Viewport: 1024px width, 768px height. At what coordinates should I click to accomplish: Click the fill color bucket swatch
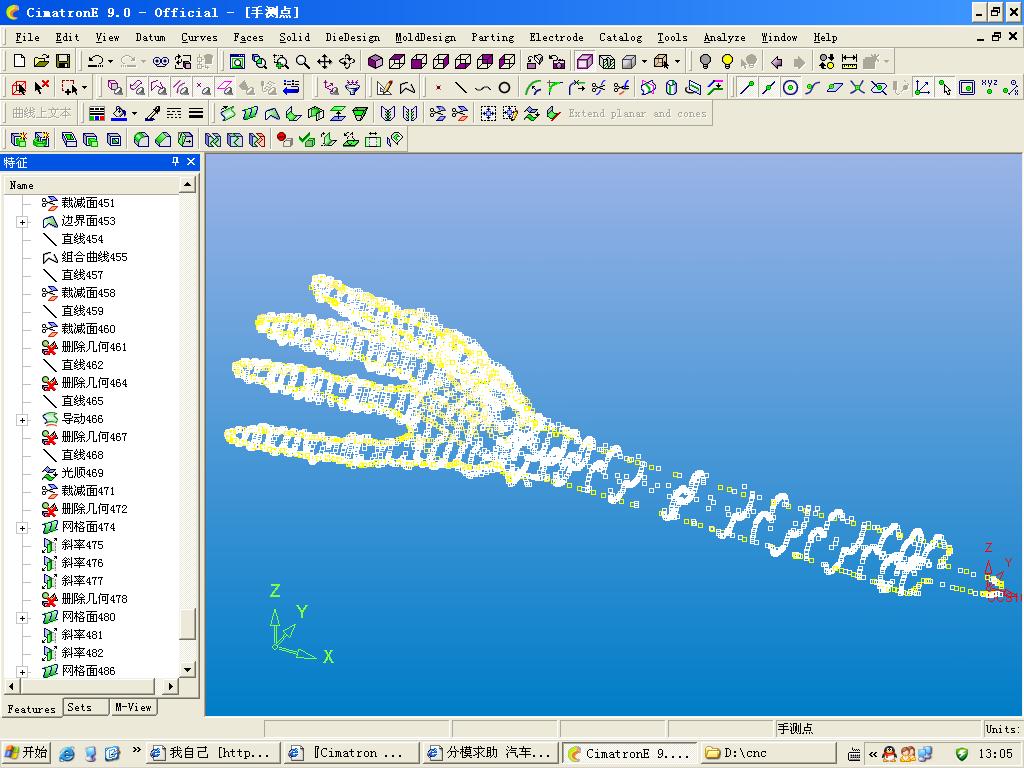tap(119, 114)
